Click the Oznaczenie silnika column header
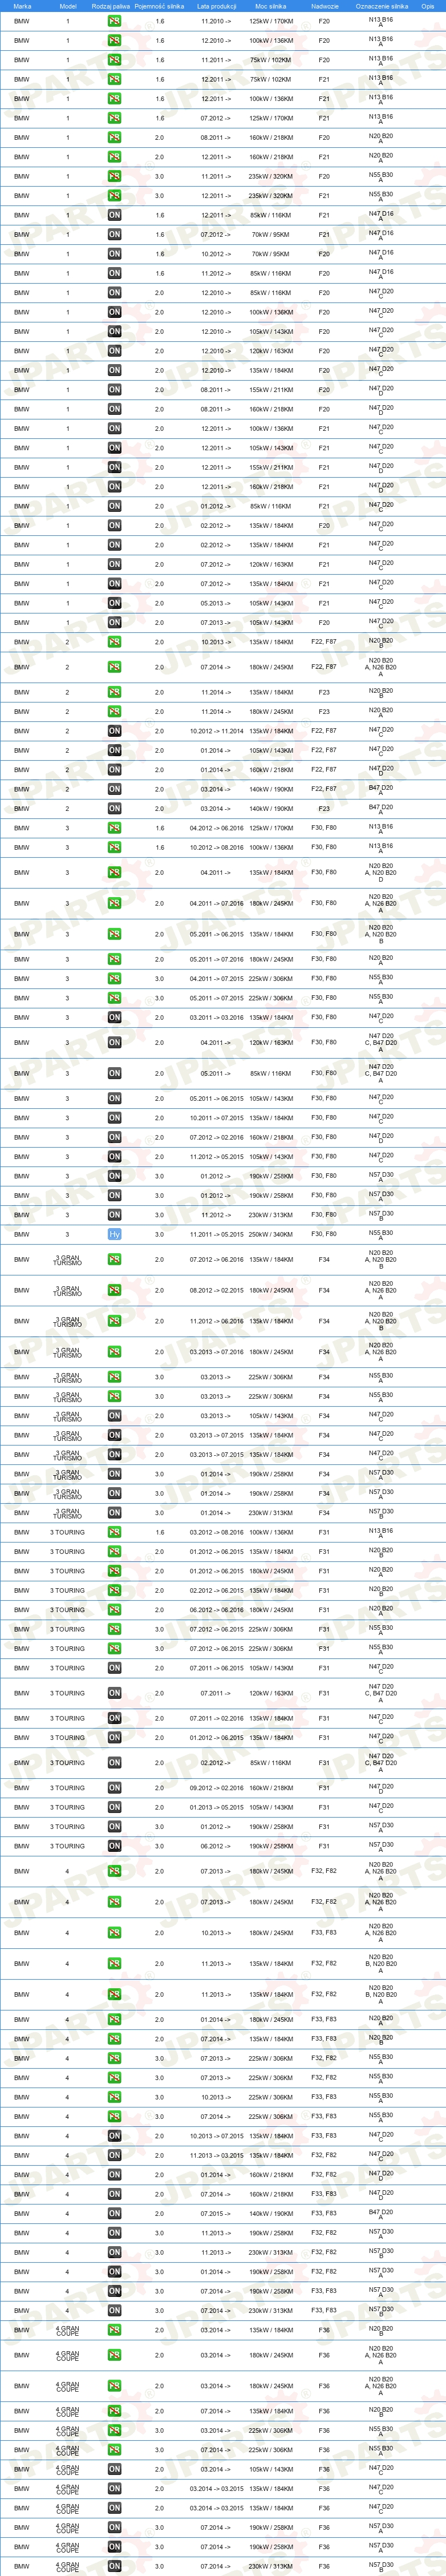Viewport: 446px width, 2576px height. (x=381, y=6)
